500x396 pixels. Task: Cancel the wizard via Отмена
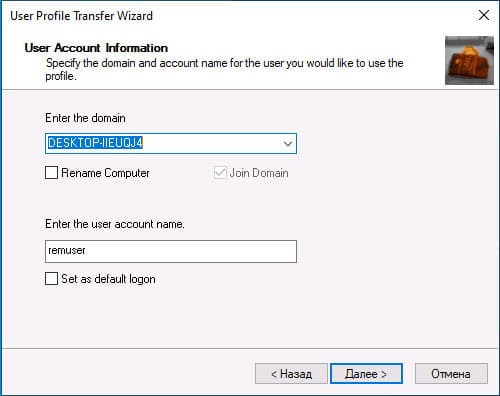coord(451,373)
